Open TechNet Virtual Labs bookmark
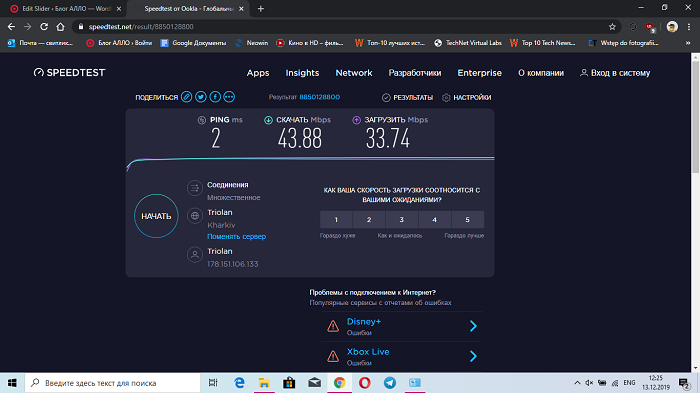 pos(468,43)
